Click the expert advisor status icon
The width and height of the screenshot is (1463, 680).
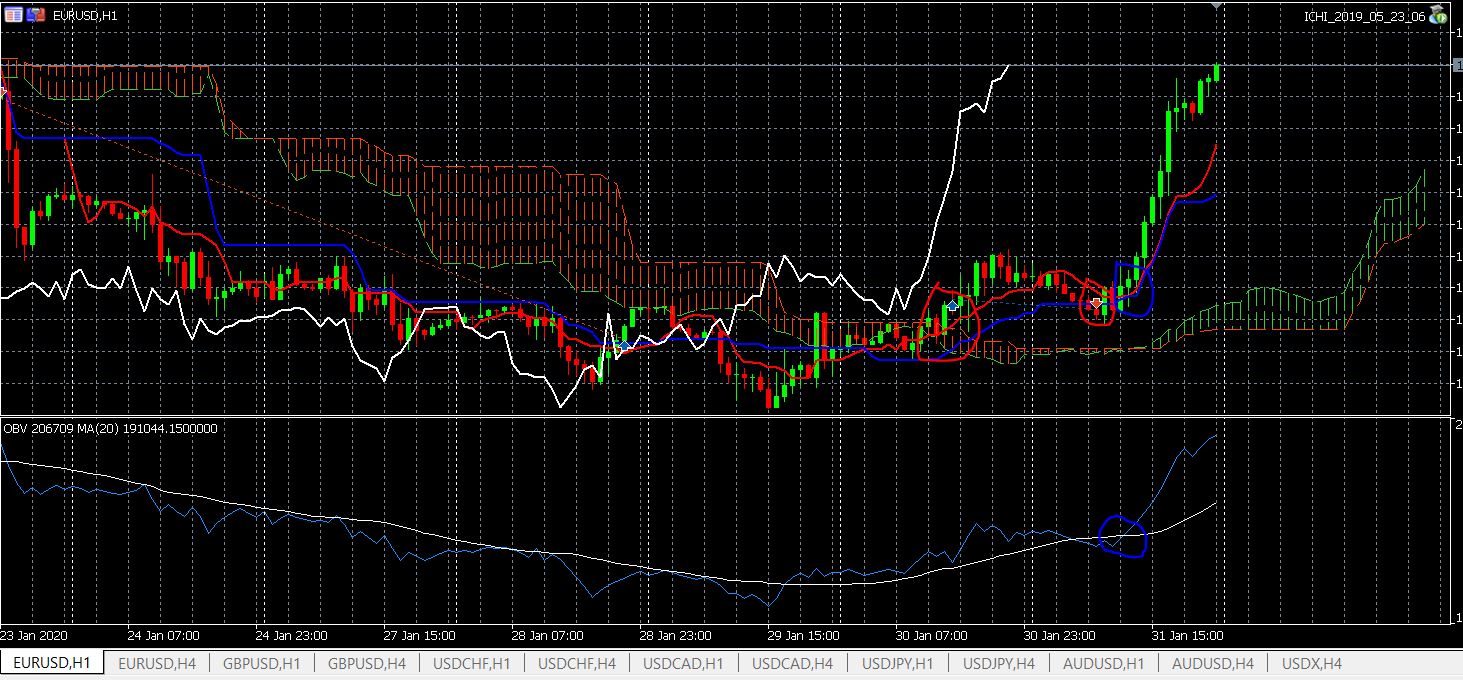(x=1438, y=15)
